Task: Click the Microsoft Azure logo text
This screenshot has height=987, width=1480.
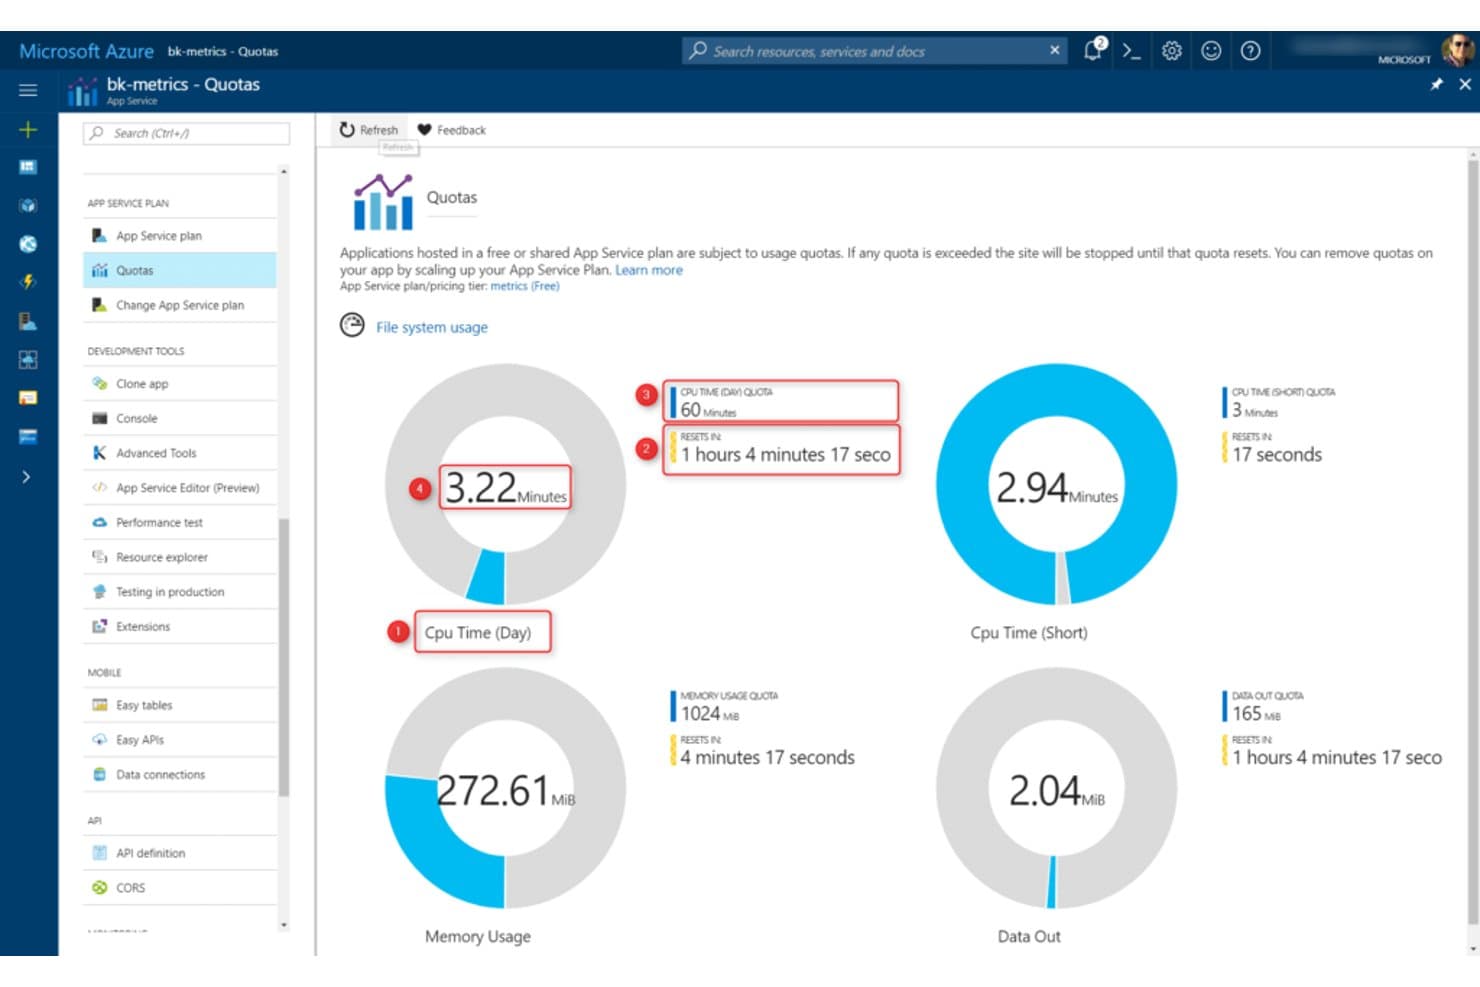Action: coord(86,51)
